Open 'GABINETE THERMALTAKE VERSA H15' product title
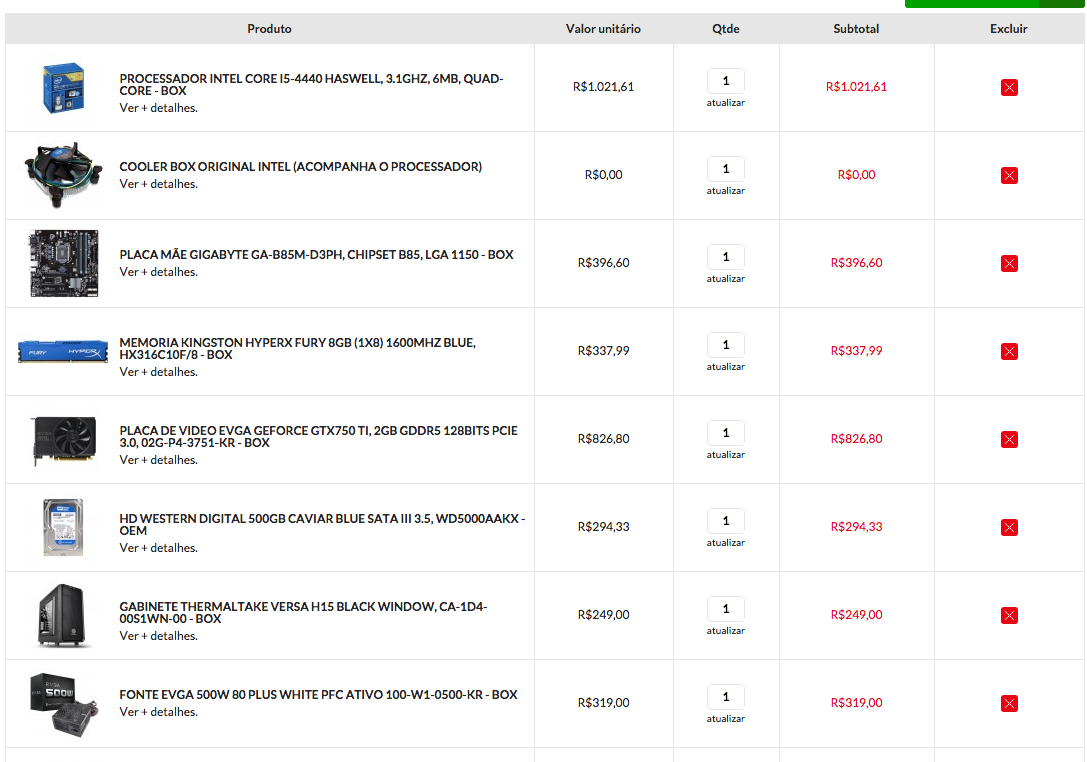The height and width of the screenshot is (762, 1087). point(304,613)
